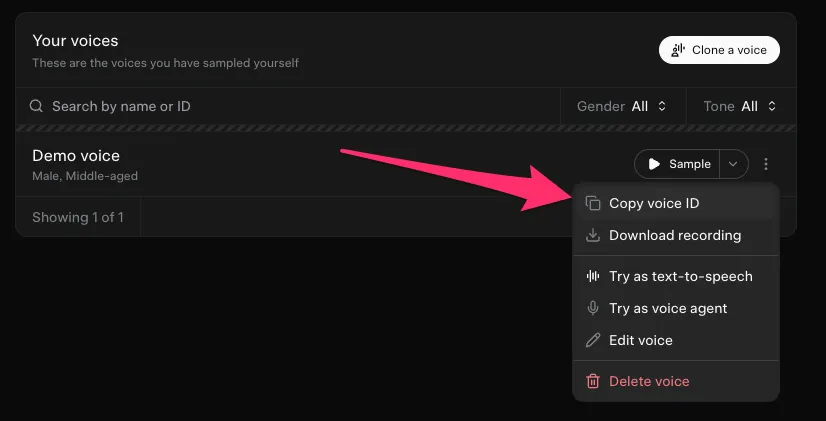826x421 pixels.
Task: Select Delete voice from the menu
Action: click(676, 381)
